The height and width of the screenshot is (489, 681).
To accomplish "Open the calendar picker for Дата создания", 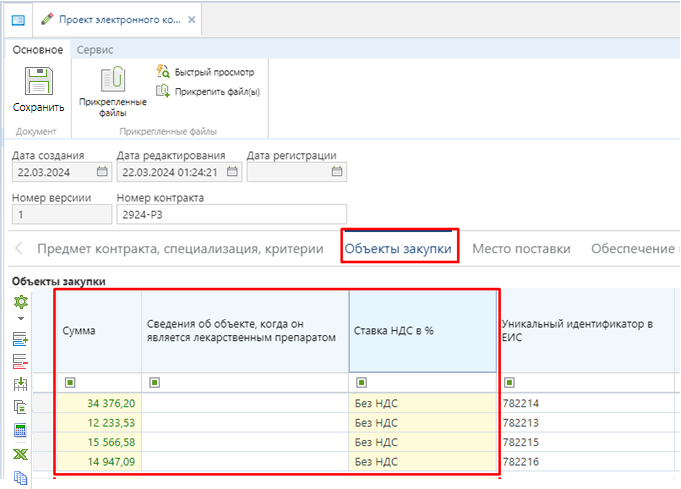I will click(x=102, y=172).
